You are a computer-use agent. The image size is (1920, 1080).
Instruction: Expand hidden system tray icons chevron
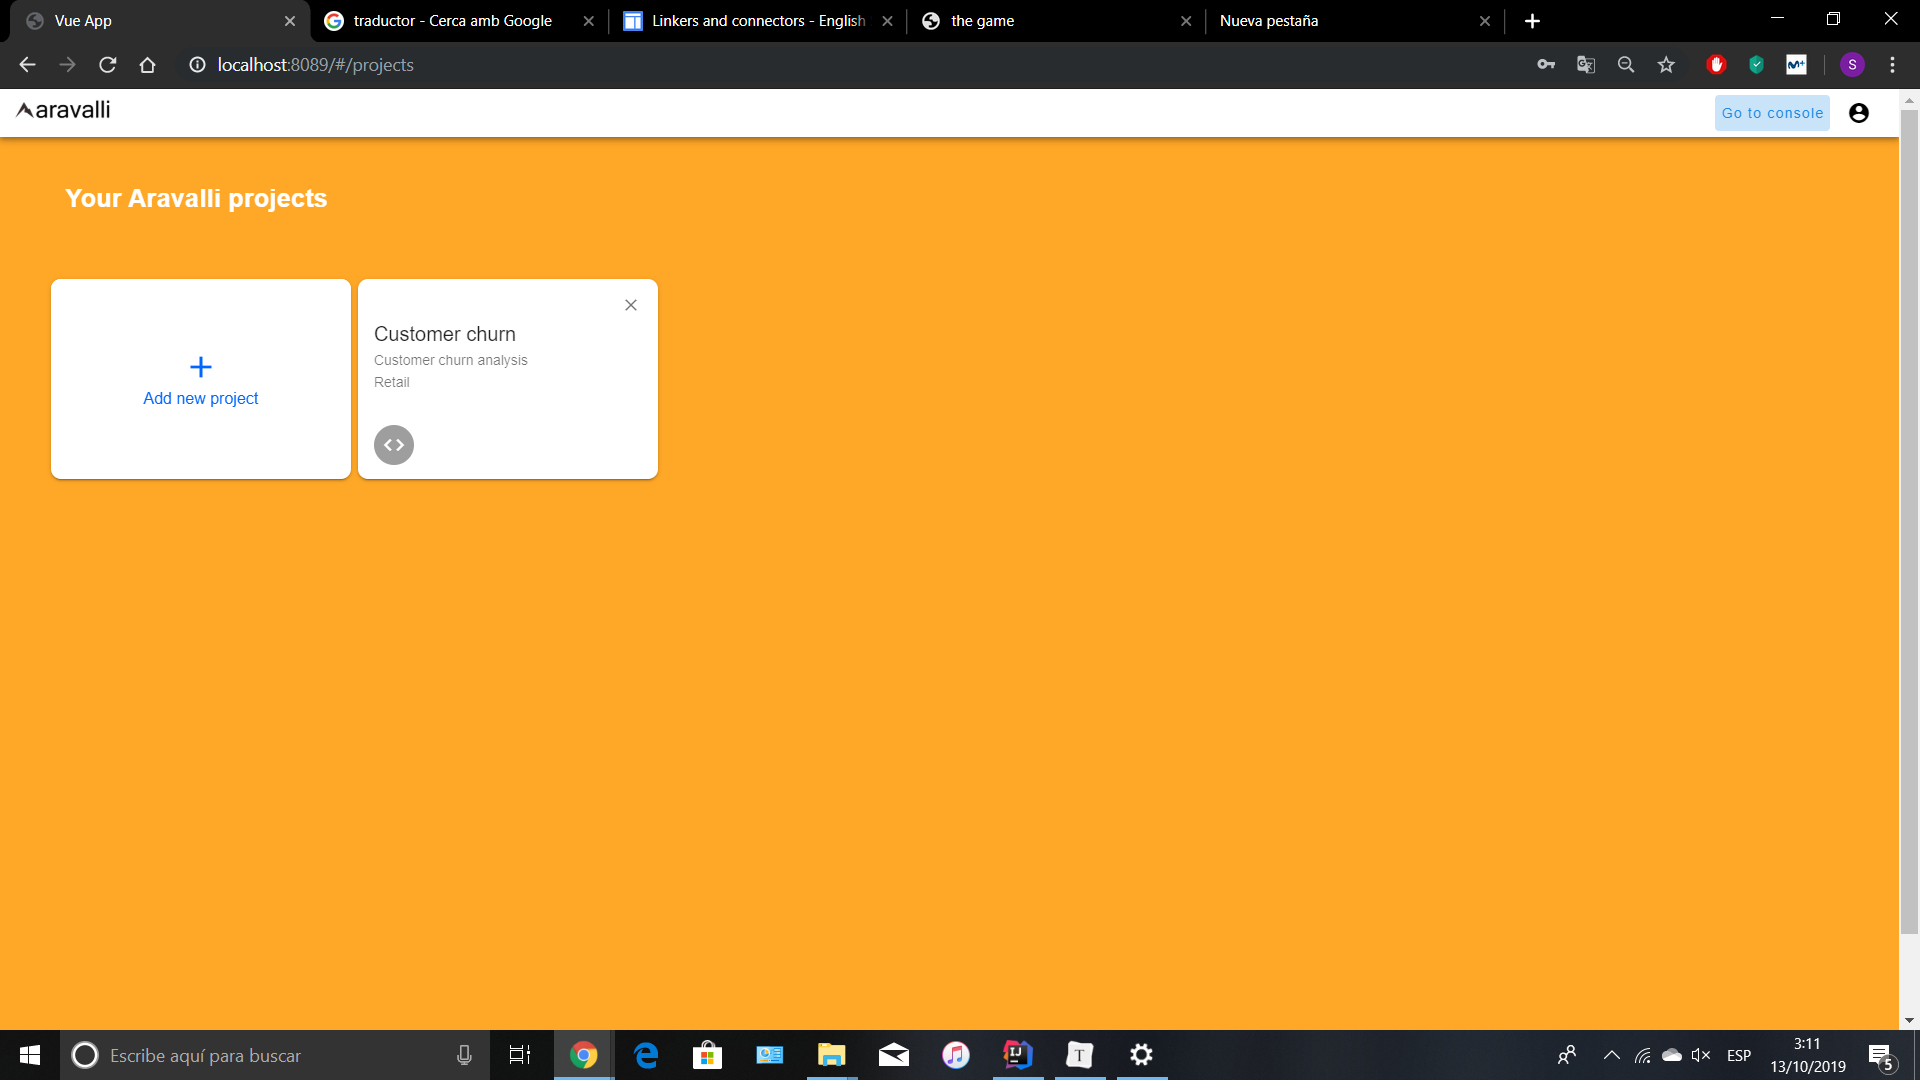pos(1611,1055)
